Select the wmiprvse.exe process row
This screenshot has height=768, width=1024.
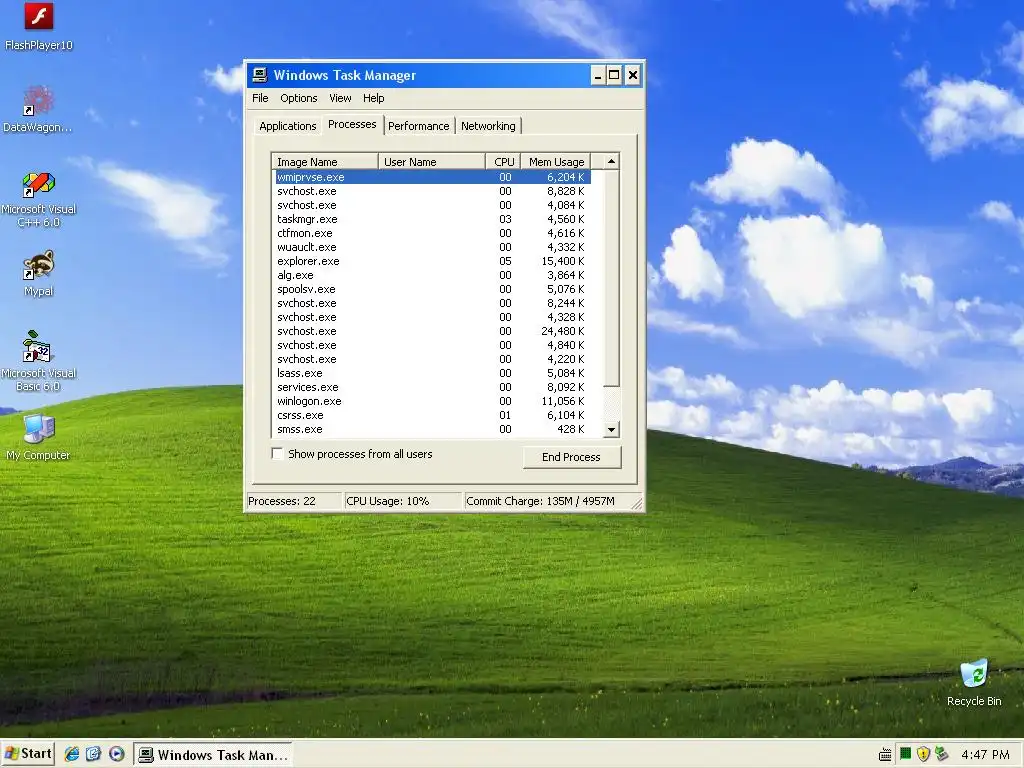click(x=432, y=177)
